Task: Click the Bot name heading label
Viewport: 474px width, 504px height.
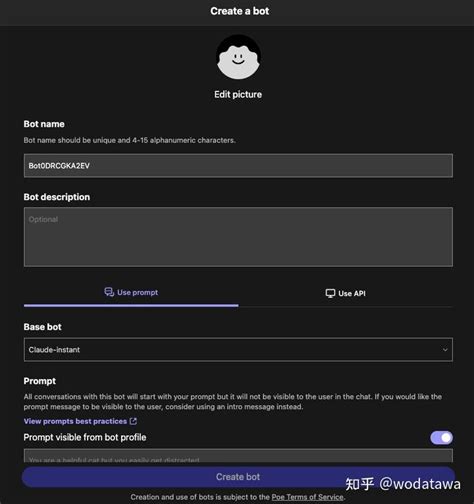Action: (44, 124)
